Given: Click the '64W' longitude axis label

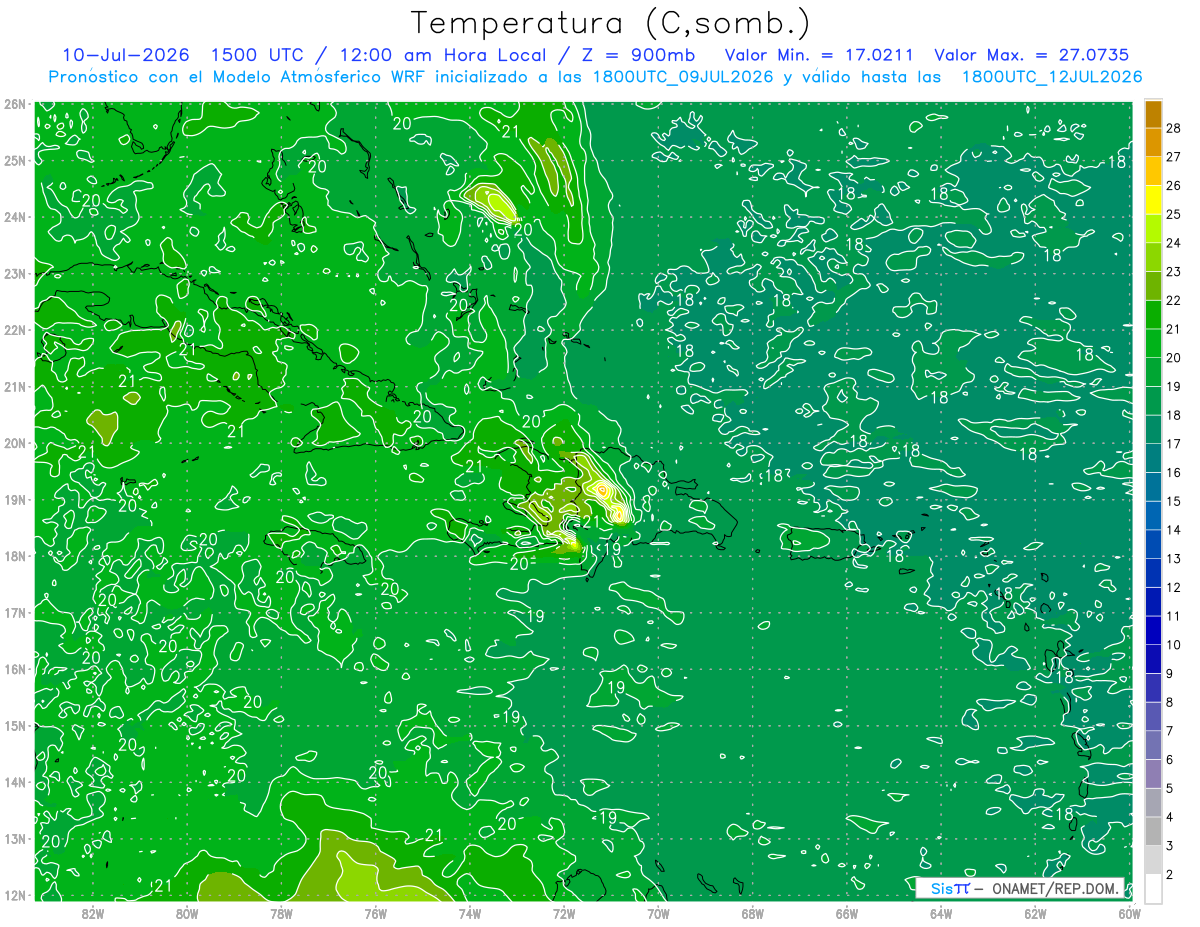Looking at the screenshot, I should (940, 913).
